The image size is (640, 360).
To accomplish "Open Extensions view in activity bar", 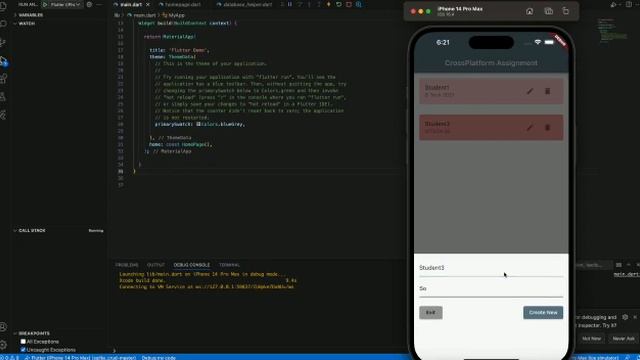I will (x=4, y=79).
